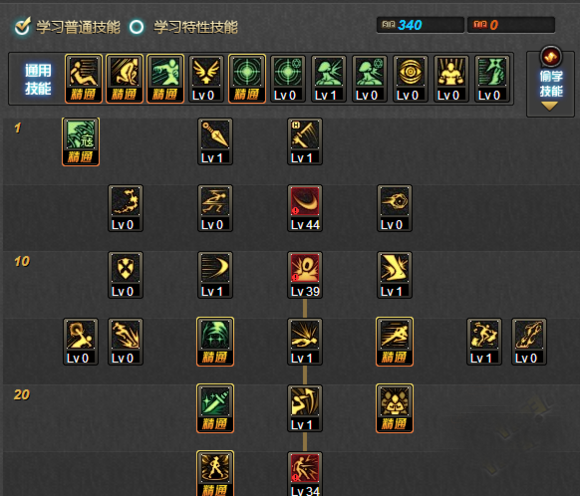Select the winged arrow general skill
The width and height of the screenshot is (580, 496).
pos(206,79)
